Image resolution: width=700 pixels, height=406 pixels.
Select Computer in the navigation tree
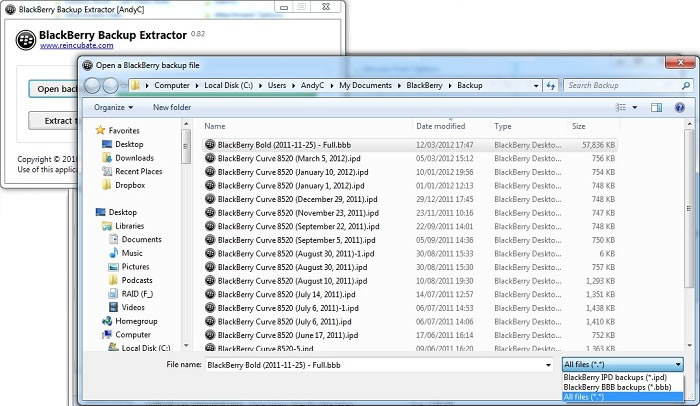point(133,335)
